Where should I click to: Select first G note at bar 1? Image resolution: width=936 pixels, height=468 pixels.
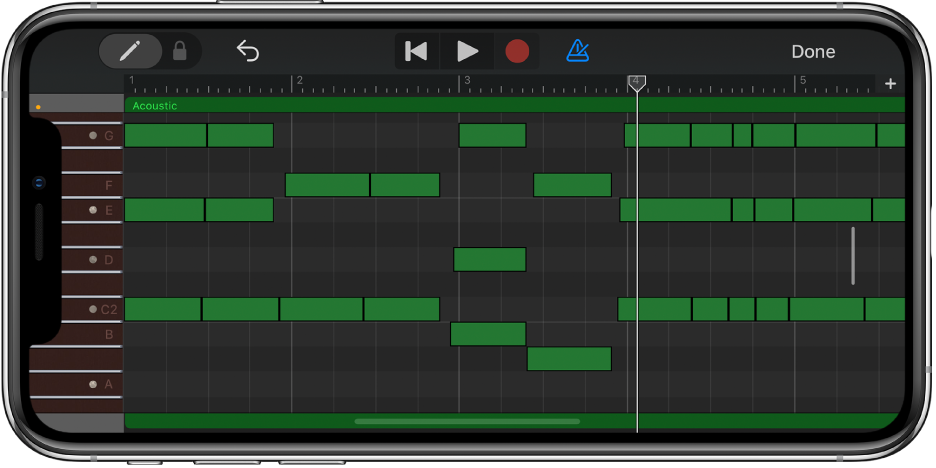[x=165, y=136]
